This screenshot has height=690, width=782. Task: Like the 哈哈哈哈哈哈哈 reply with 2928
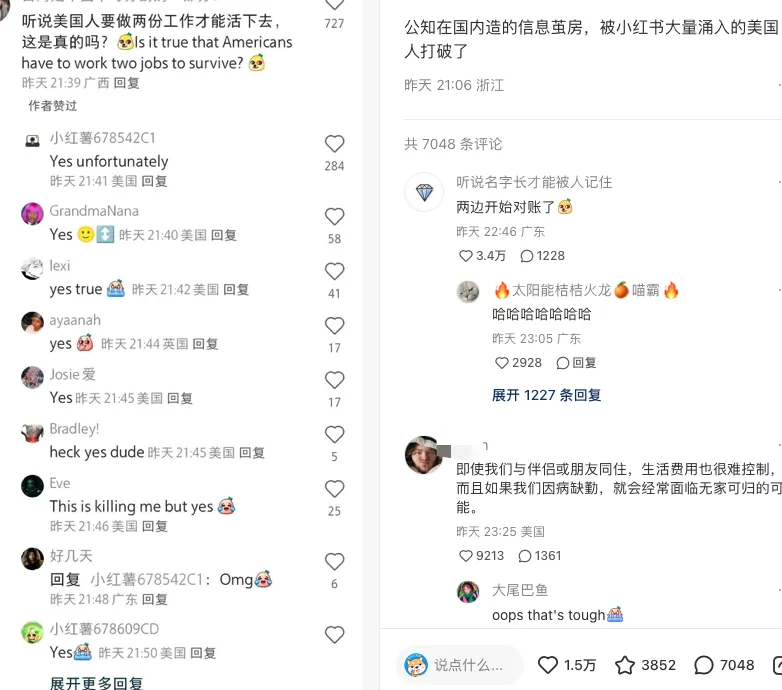[x=501, y=363]
